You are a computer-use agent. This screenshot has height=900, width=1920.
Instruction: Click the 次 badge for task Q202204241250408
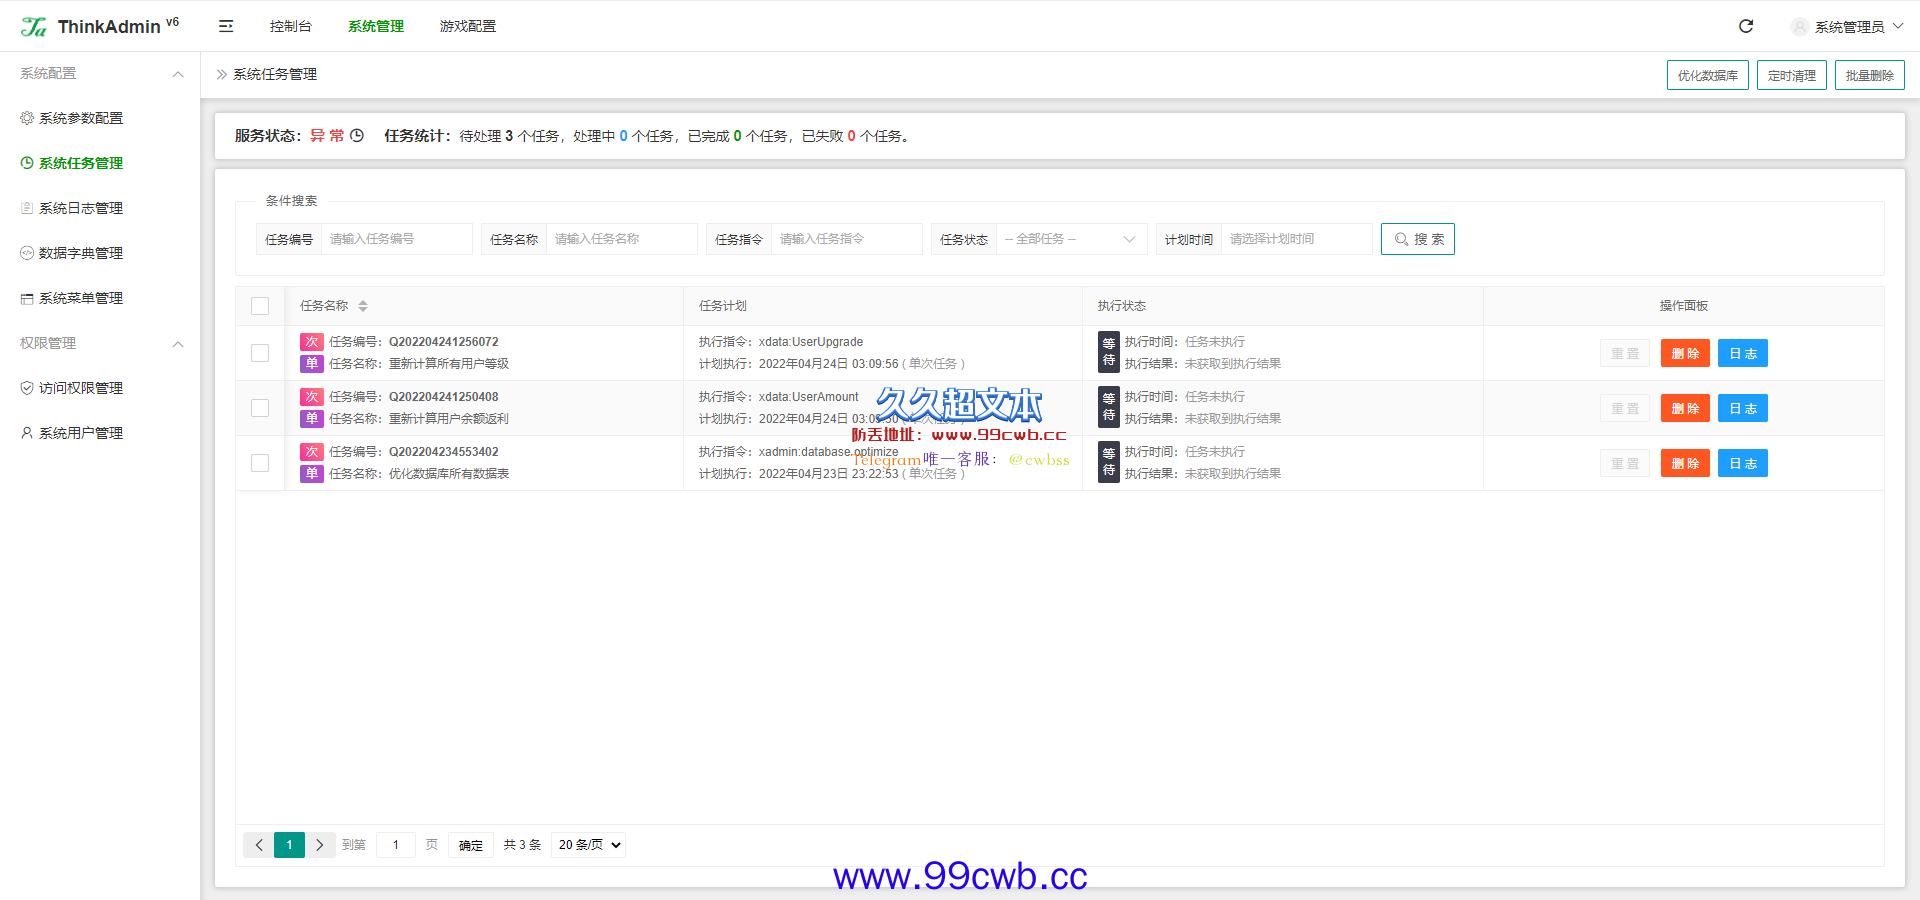312,397
